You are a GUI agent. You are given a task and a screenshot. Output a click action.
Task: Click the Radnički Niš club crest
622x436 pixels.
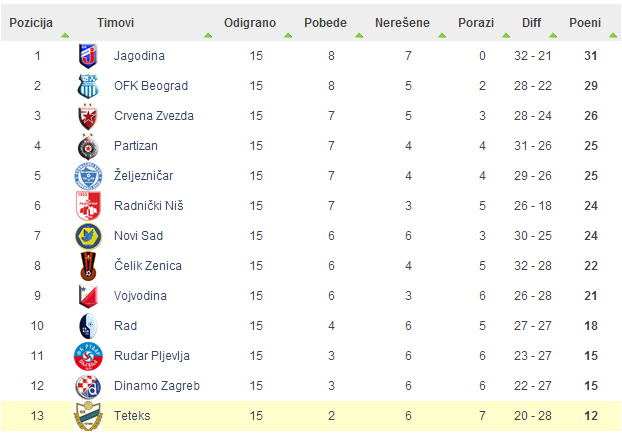point(88,206)
